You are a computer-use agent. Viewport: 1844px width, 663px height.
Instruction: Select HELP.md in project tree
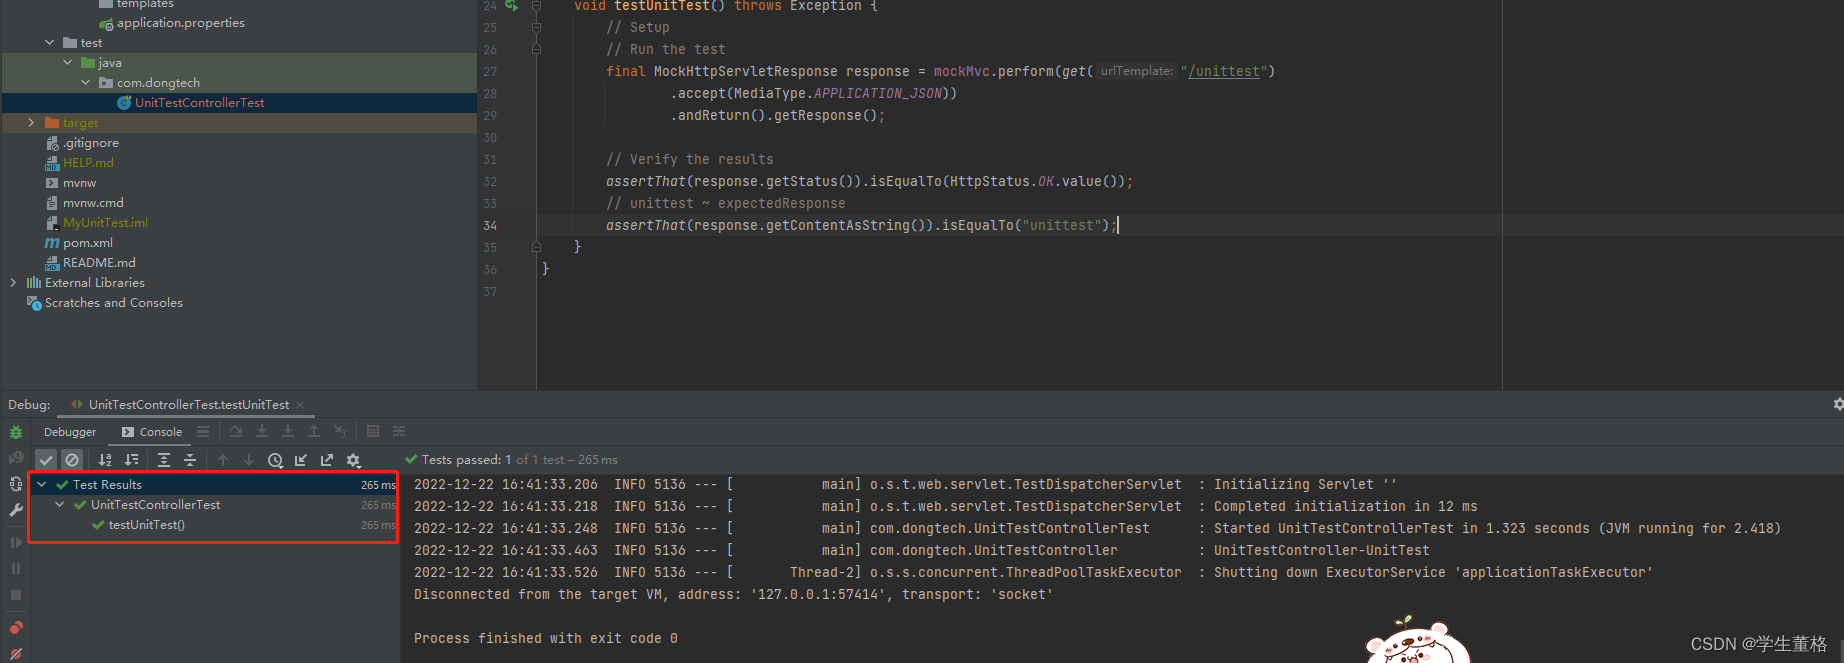(x=88, y=163)
